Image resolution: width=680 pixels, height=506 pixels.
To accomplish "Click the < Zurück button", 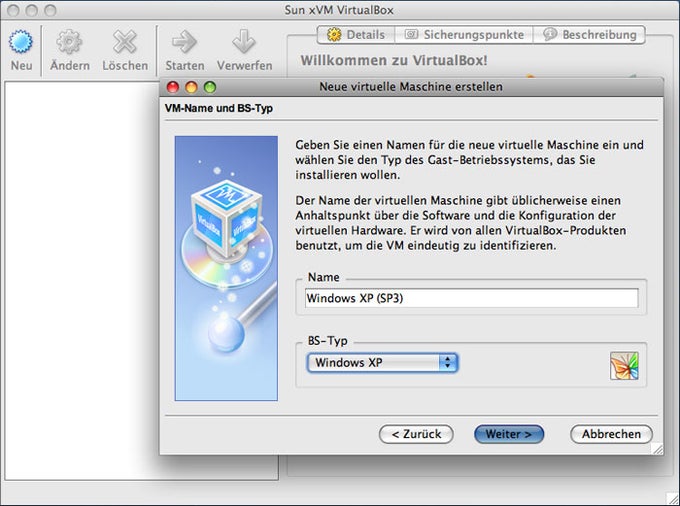I will pyautogui.click(x=416, y=434).
